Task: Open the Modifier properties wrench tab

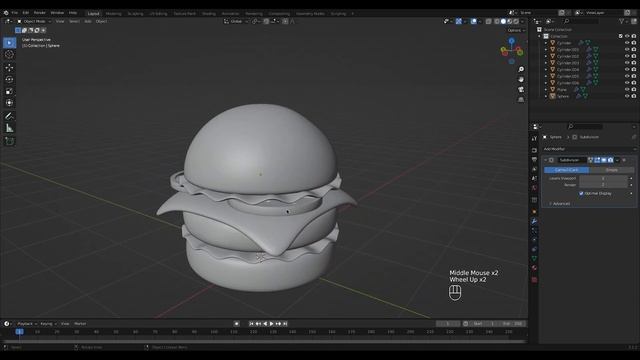Action: tap(534, 221)
